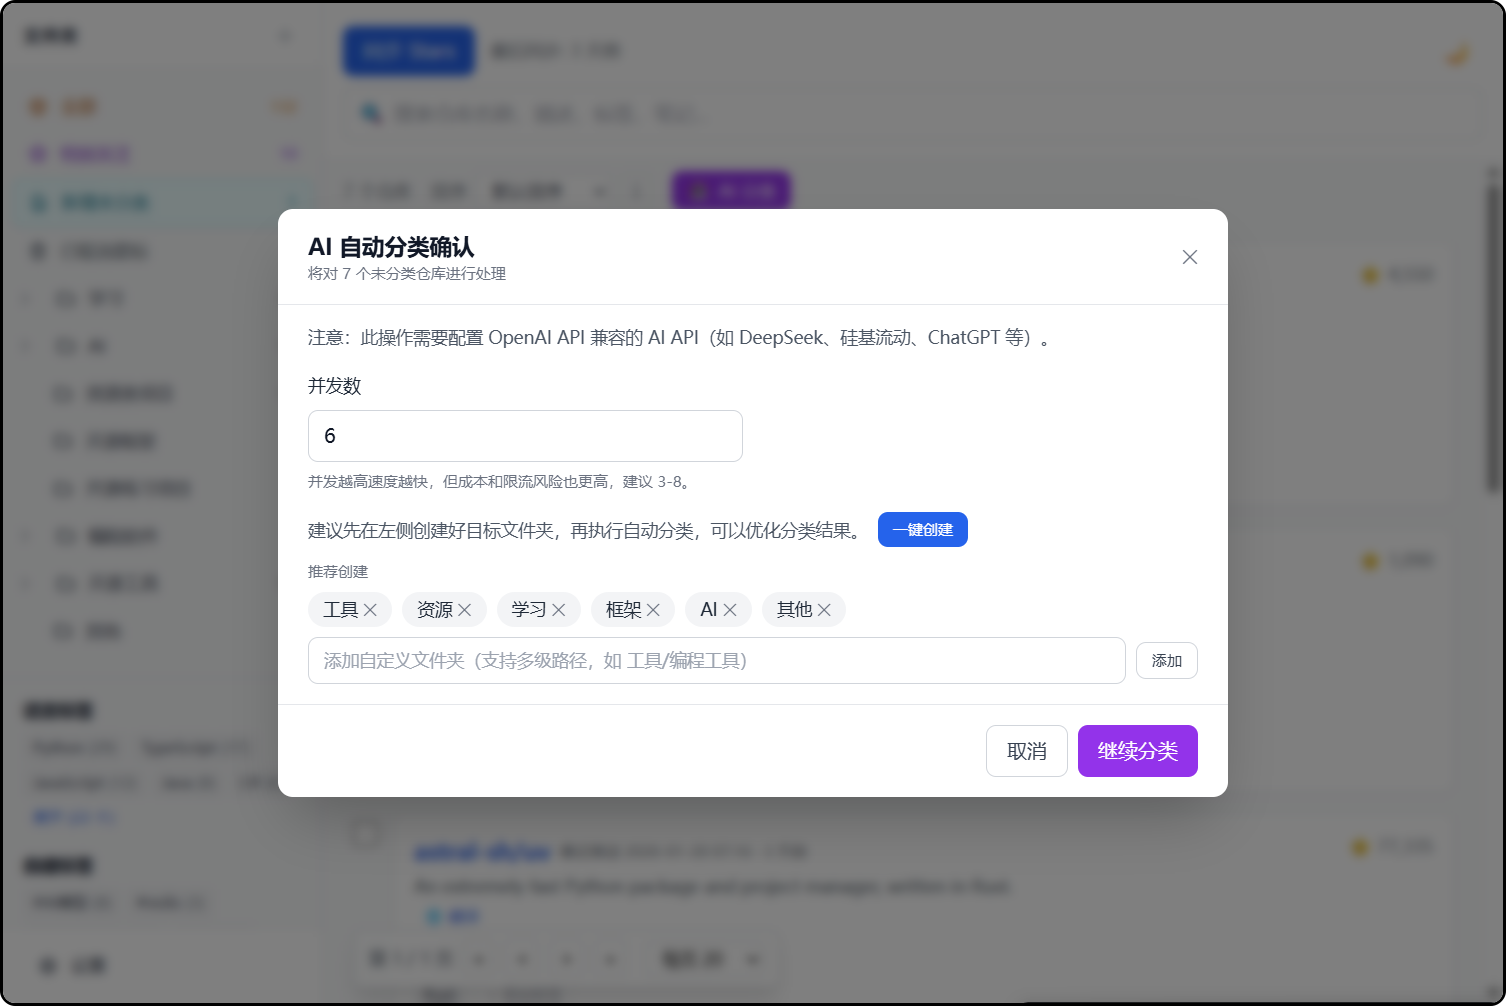Click the search icon in the repository toolbar
This screenshot has height=1006, width=1506.
click(x=371, y=113)
